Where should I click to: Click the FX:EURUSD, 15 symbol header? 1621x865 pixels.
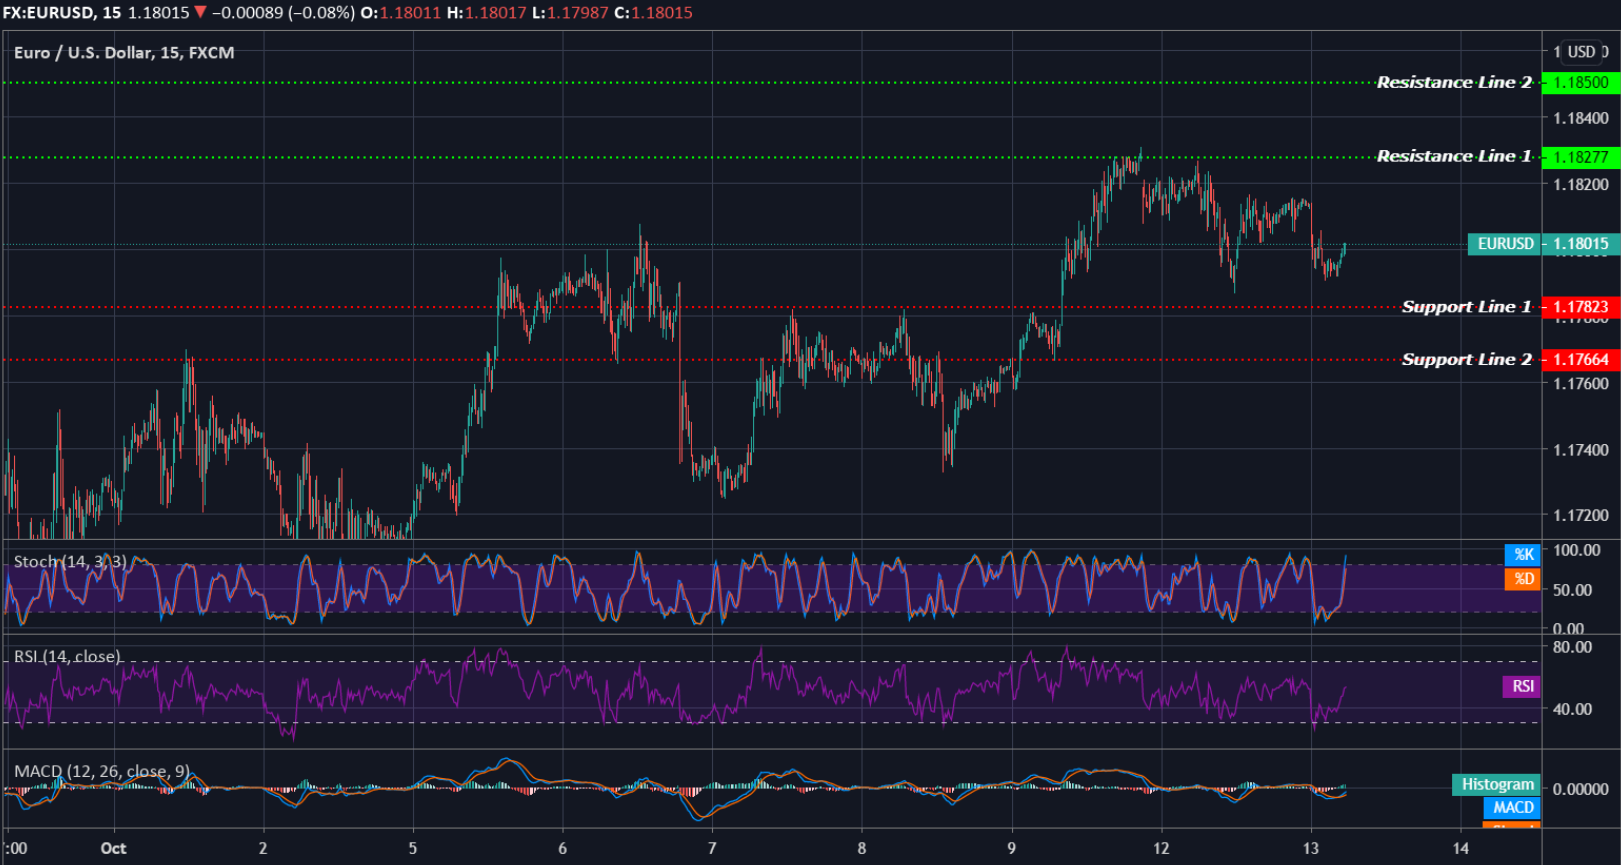(x=62, y=13)
